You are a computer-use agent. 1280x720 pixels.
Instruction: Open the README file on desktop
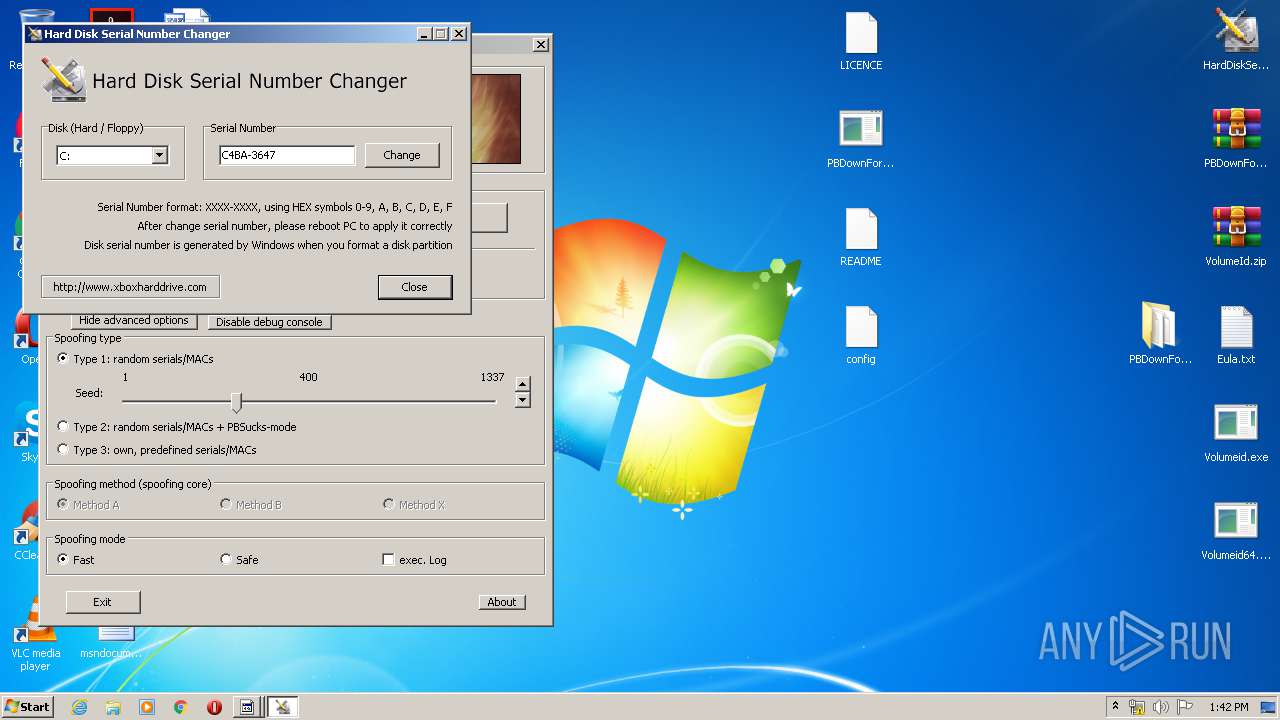pos(861,237)
